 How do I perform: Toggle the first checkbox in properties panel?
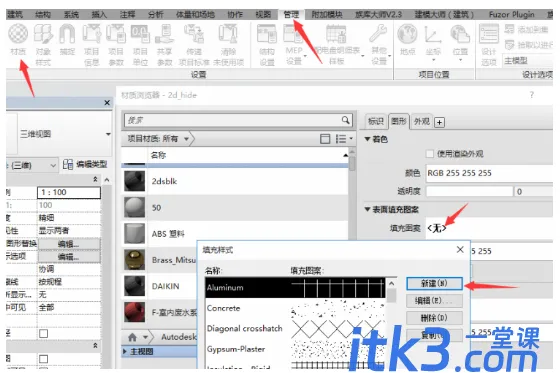pos(44,333)
